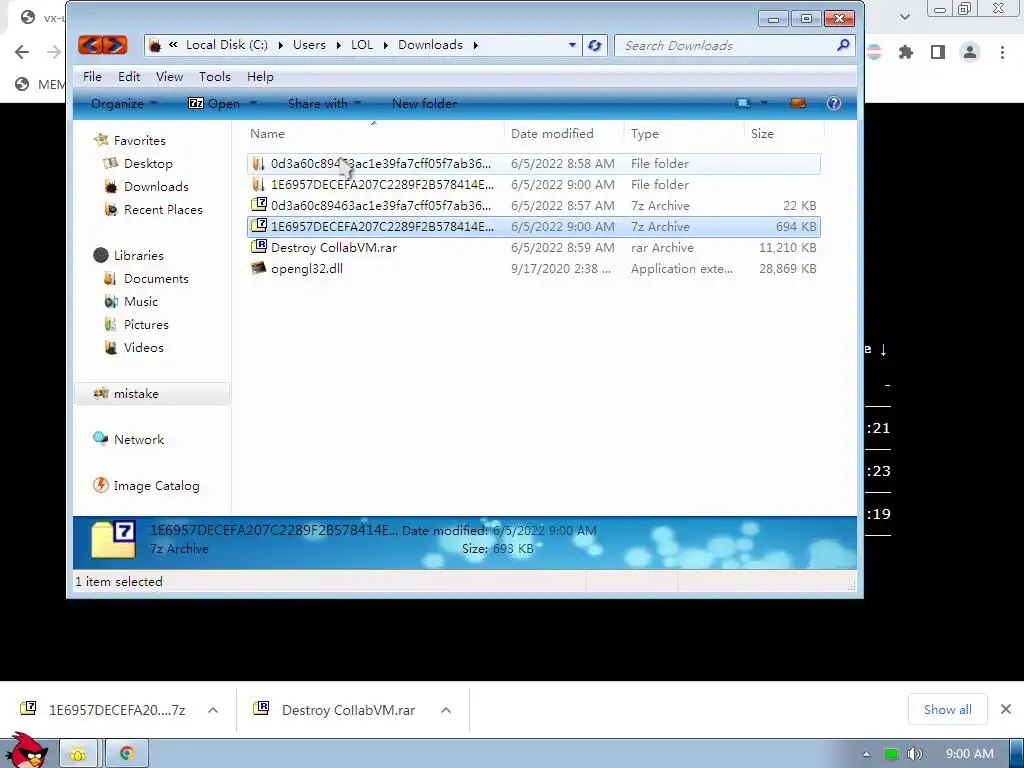Click the Music library icon

[110, 301]
